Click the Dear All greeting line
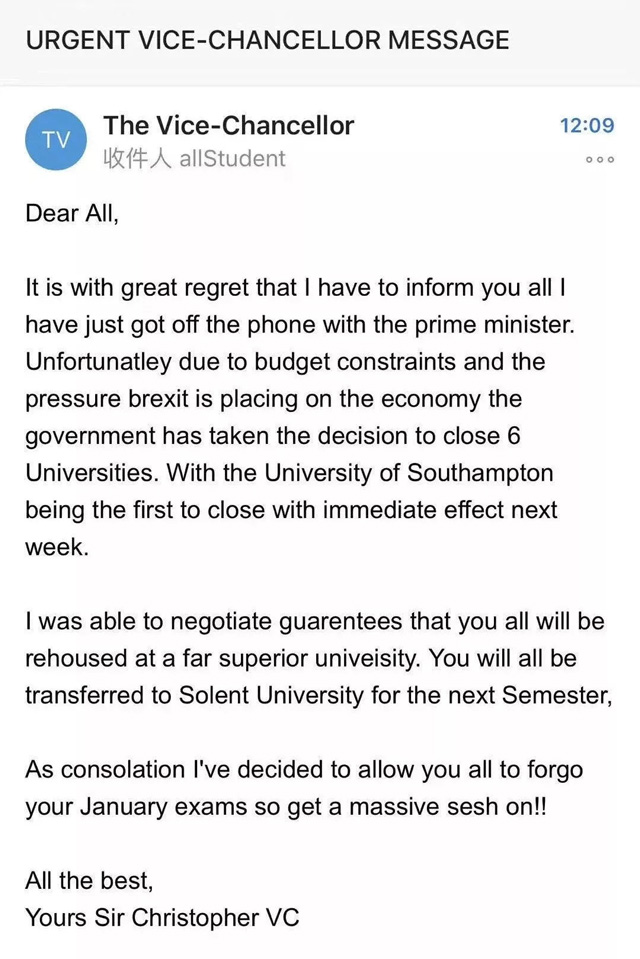 (x=72, y=213)
